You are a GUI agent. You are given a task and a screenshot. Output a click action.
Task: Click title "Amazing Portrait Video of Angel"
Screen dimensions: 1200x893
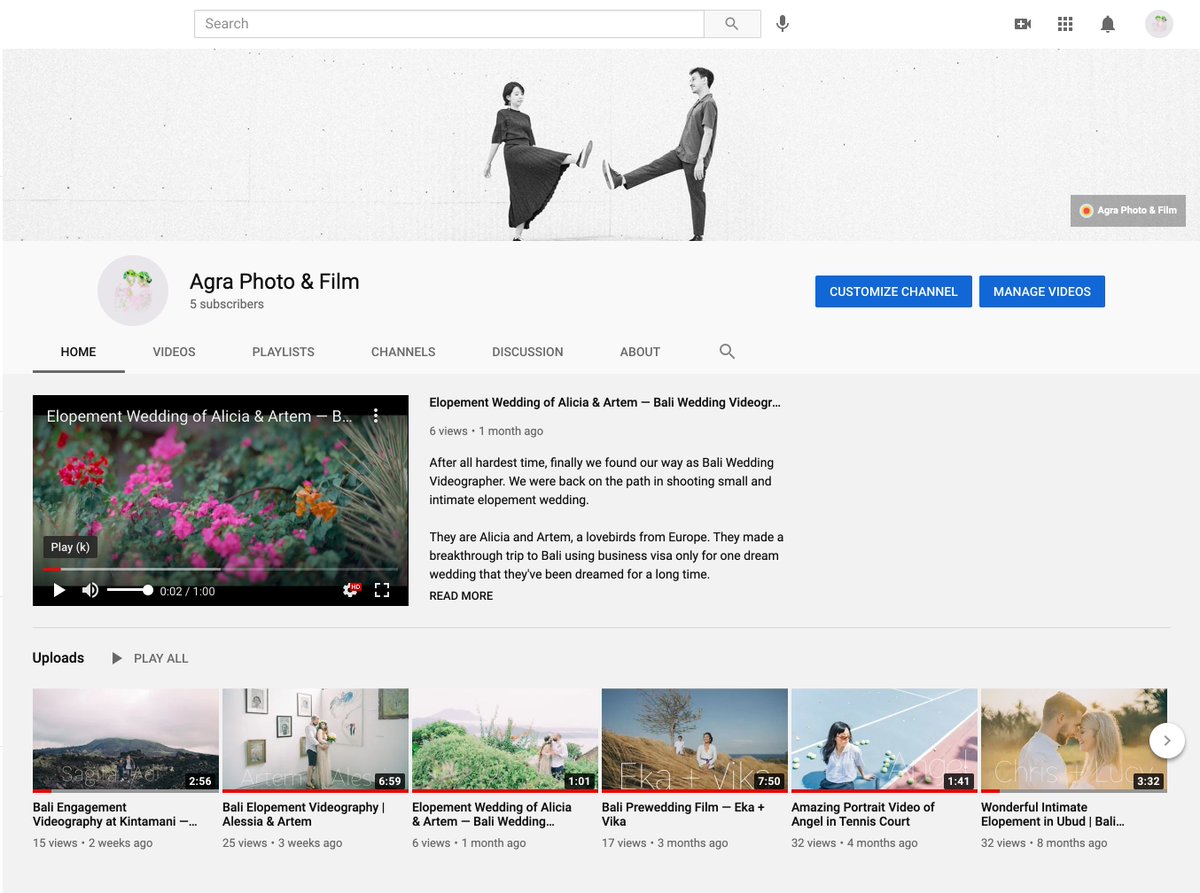point(863,814)
